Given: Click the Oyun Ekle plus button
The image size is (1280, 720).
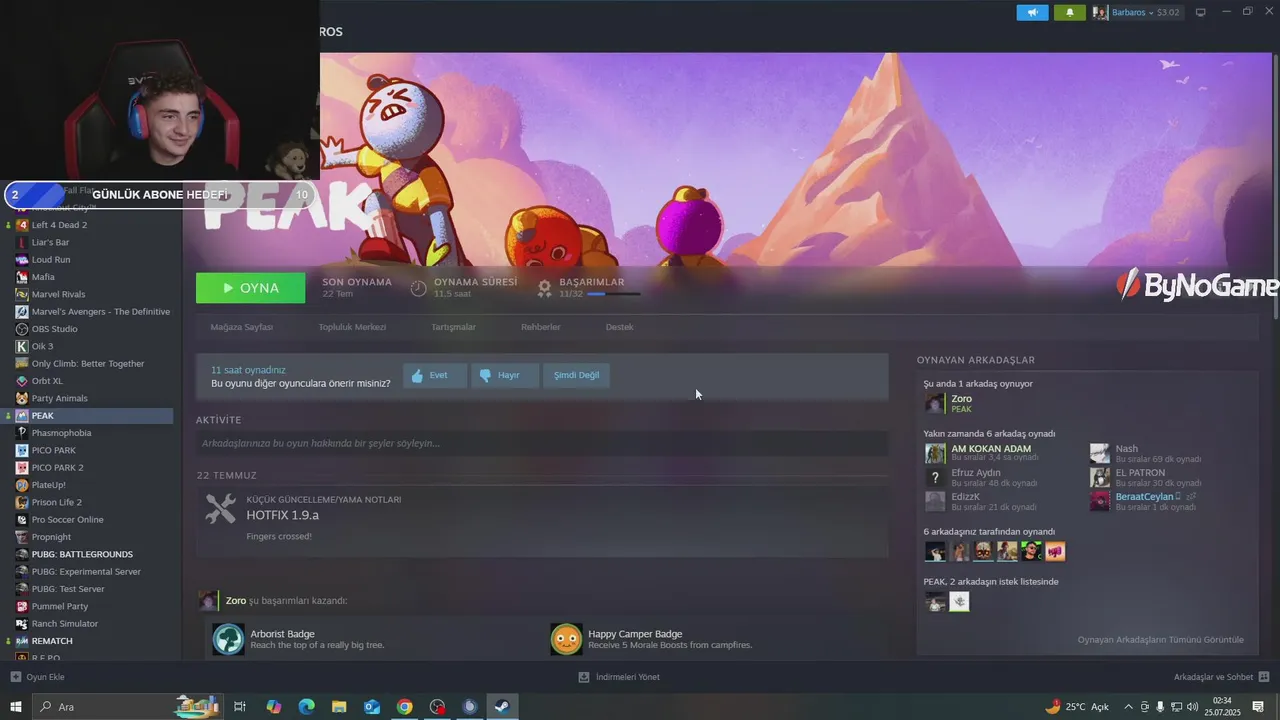Looking at the screenshot, I should click(x=37, y=677).
